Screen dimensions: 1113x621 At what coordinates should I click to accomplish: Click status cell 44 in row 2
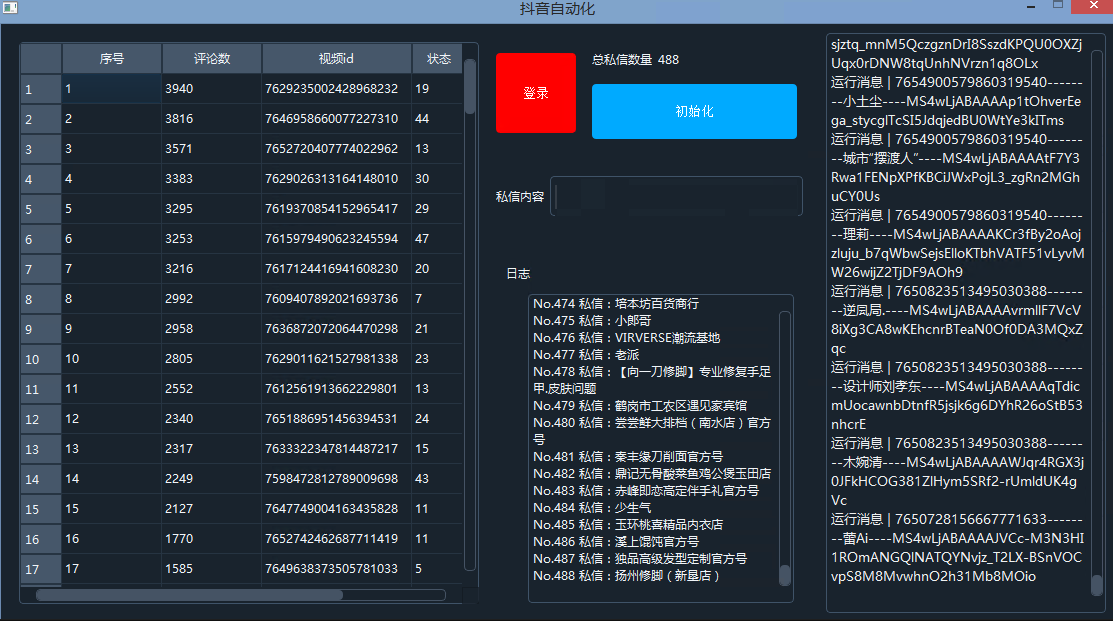[437, 119]
